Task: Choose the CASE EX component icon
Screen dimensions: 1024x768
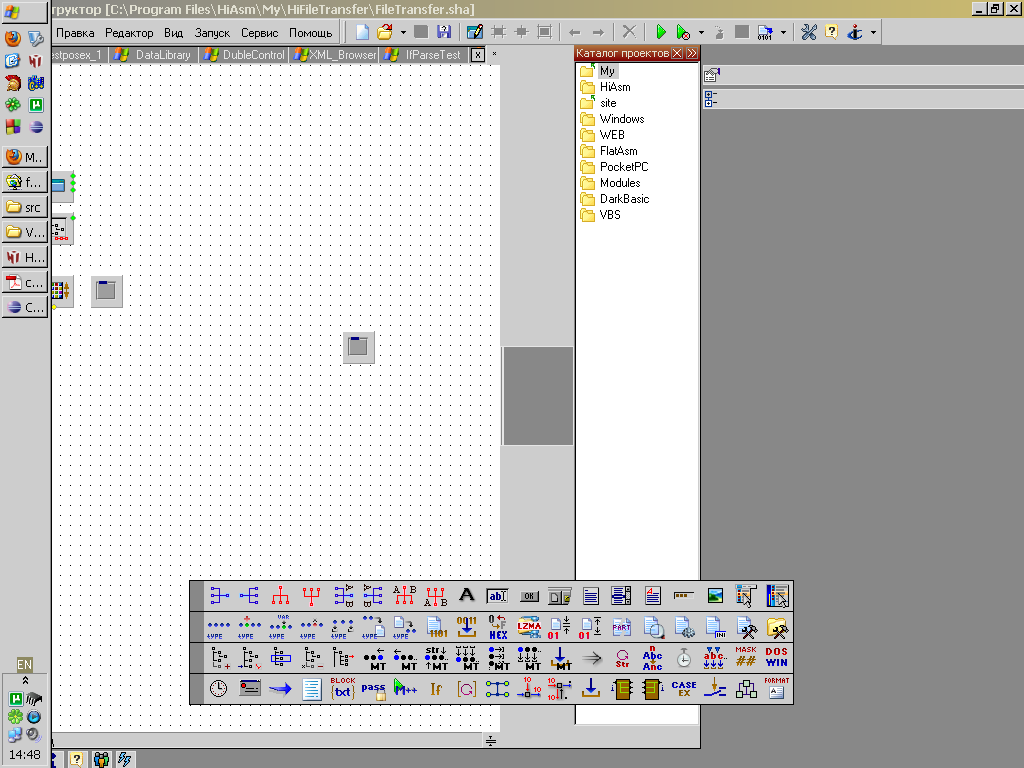Action: point(684,689)
